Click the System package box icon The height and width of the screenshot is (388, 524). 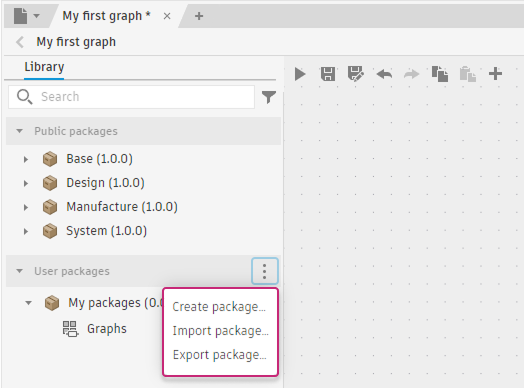coord(50,231)
